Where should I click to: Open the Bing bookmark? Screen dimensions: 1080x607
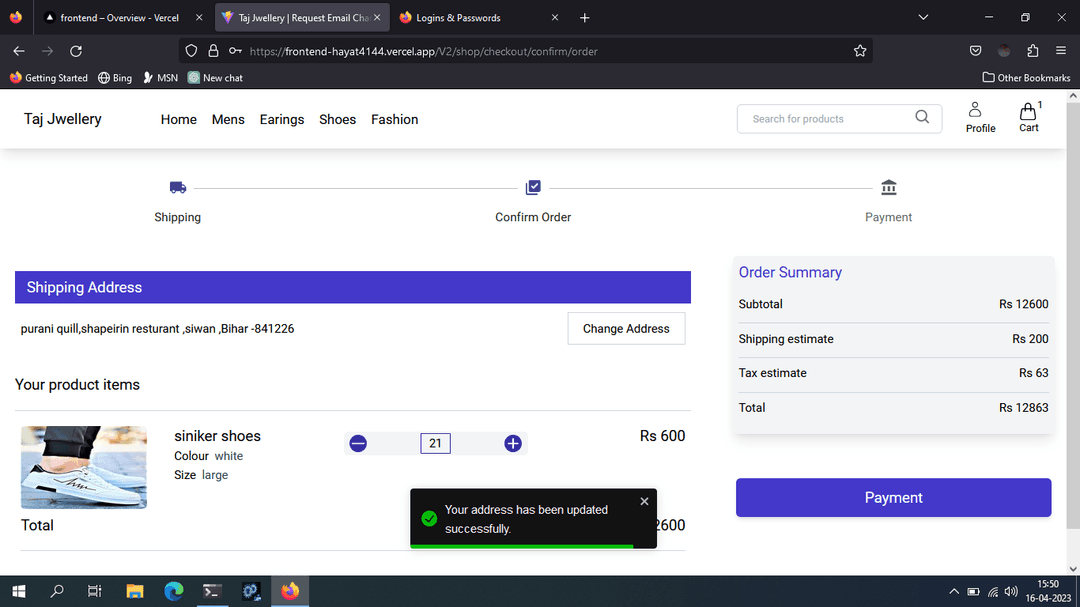[x=114, y=78]
